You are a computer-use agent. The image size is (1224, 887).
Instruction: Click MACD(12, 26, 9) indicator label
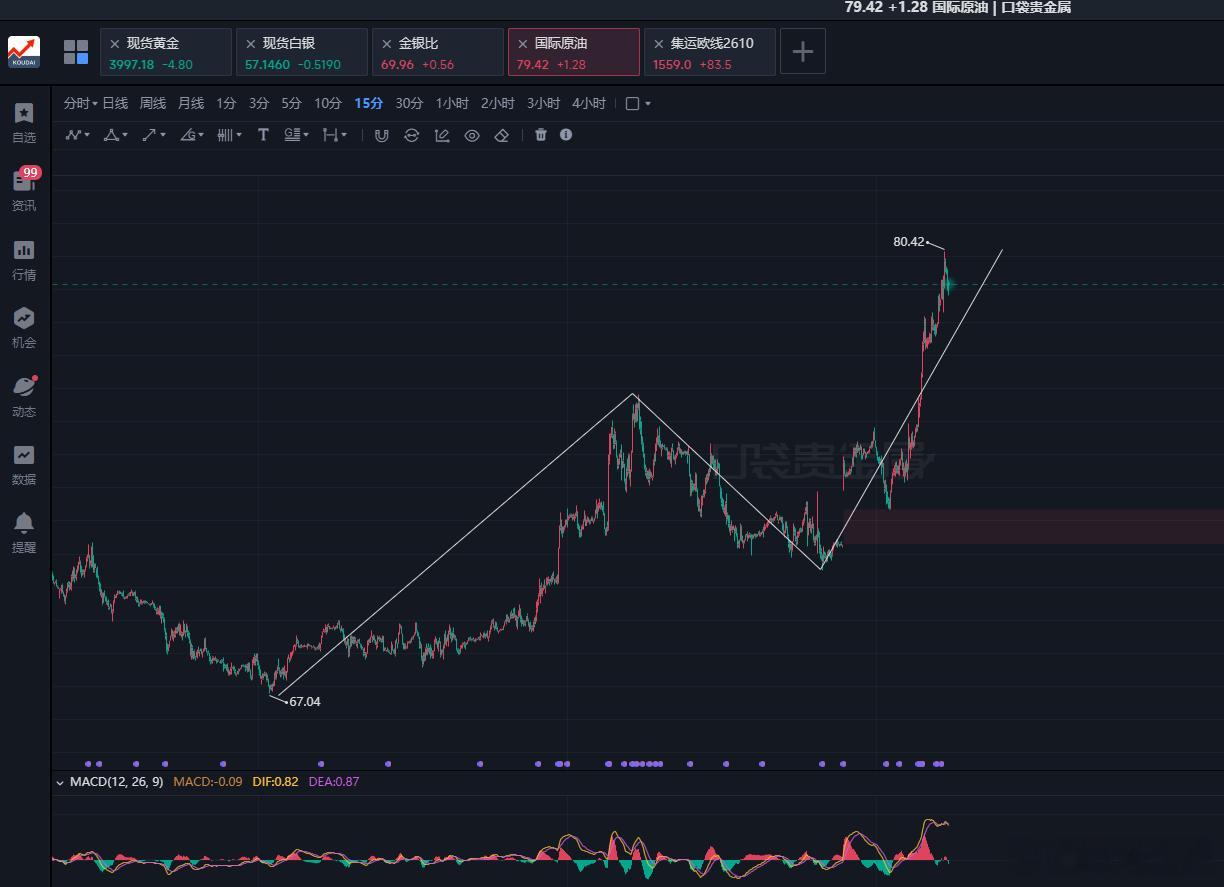tap(117, 782)
